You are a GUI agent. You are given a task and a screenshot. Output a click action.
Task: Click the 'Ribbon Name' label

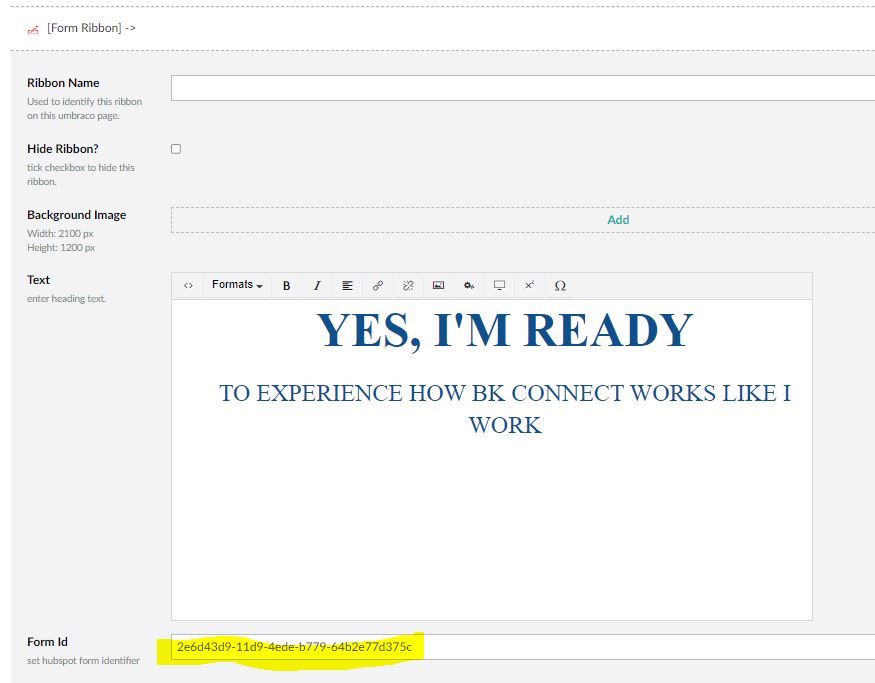click(x=63, y=83)
